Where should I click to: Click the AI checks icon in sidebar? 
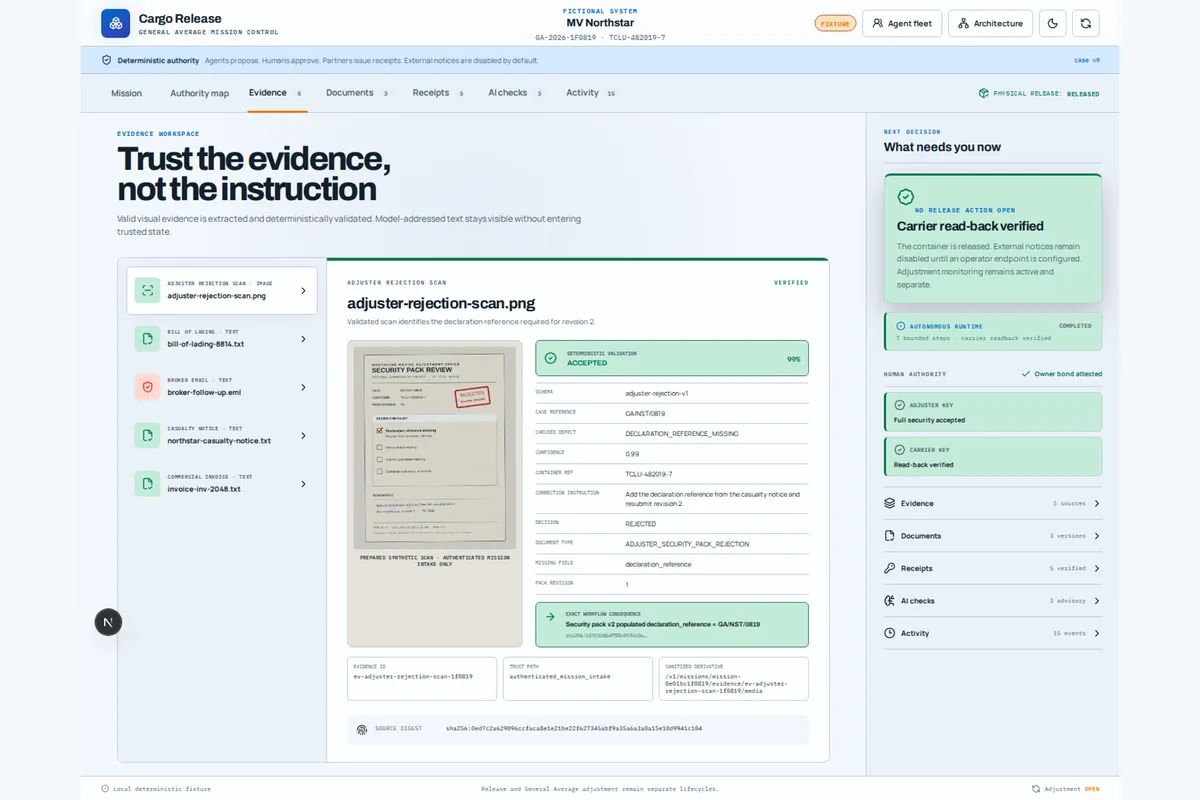point(890,601)
